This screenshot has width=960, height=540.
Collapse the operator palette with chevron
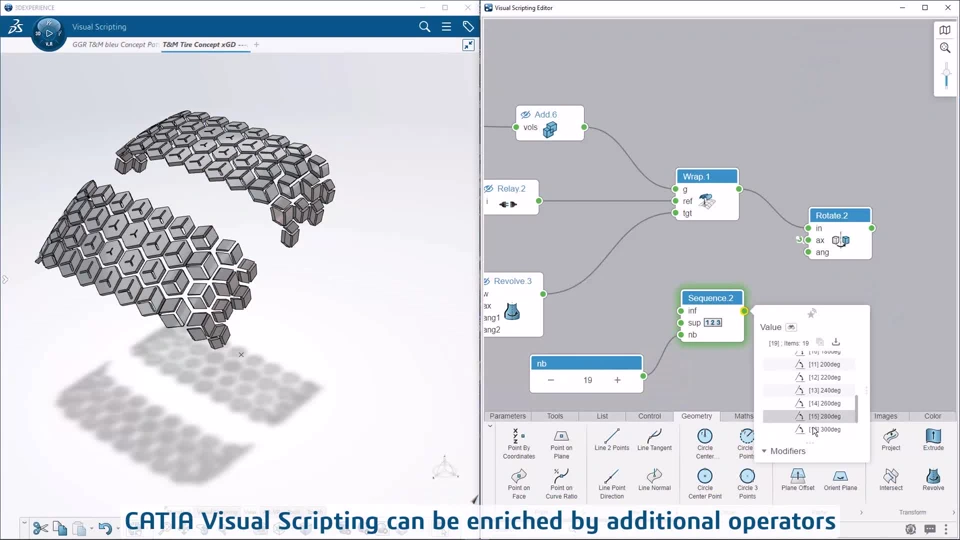pos(490,426)
